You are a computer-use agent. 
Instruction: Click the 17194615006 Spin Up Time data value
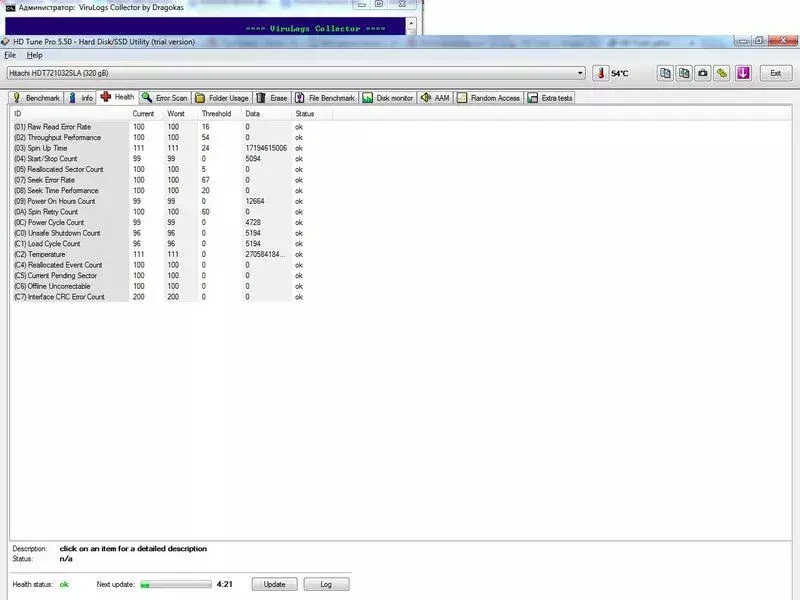click(266, 148)
